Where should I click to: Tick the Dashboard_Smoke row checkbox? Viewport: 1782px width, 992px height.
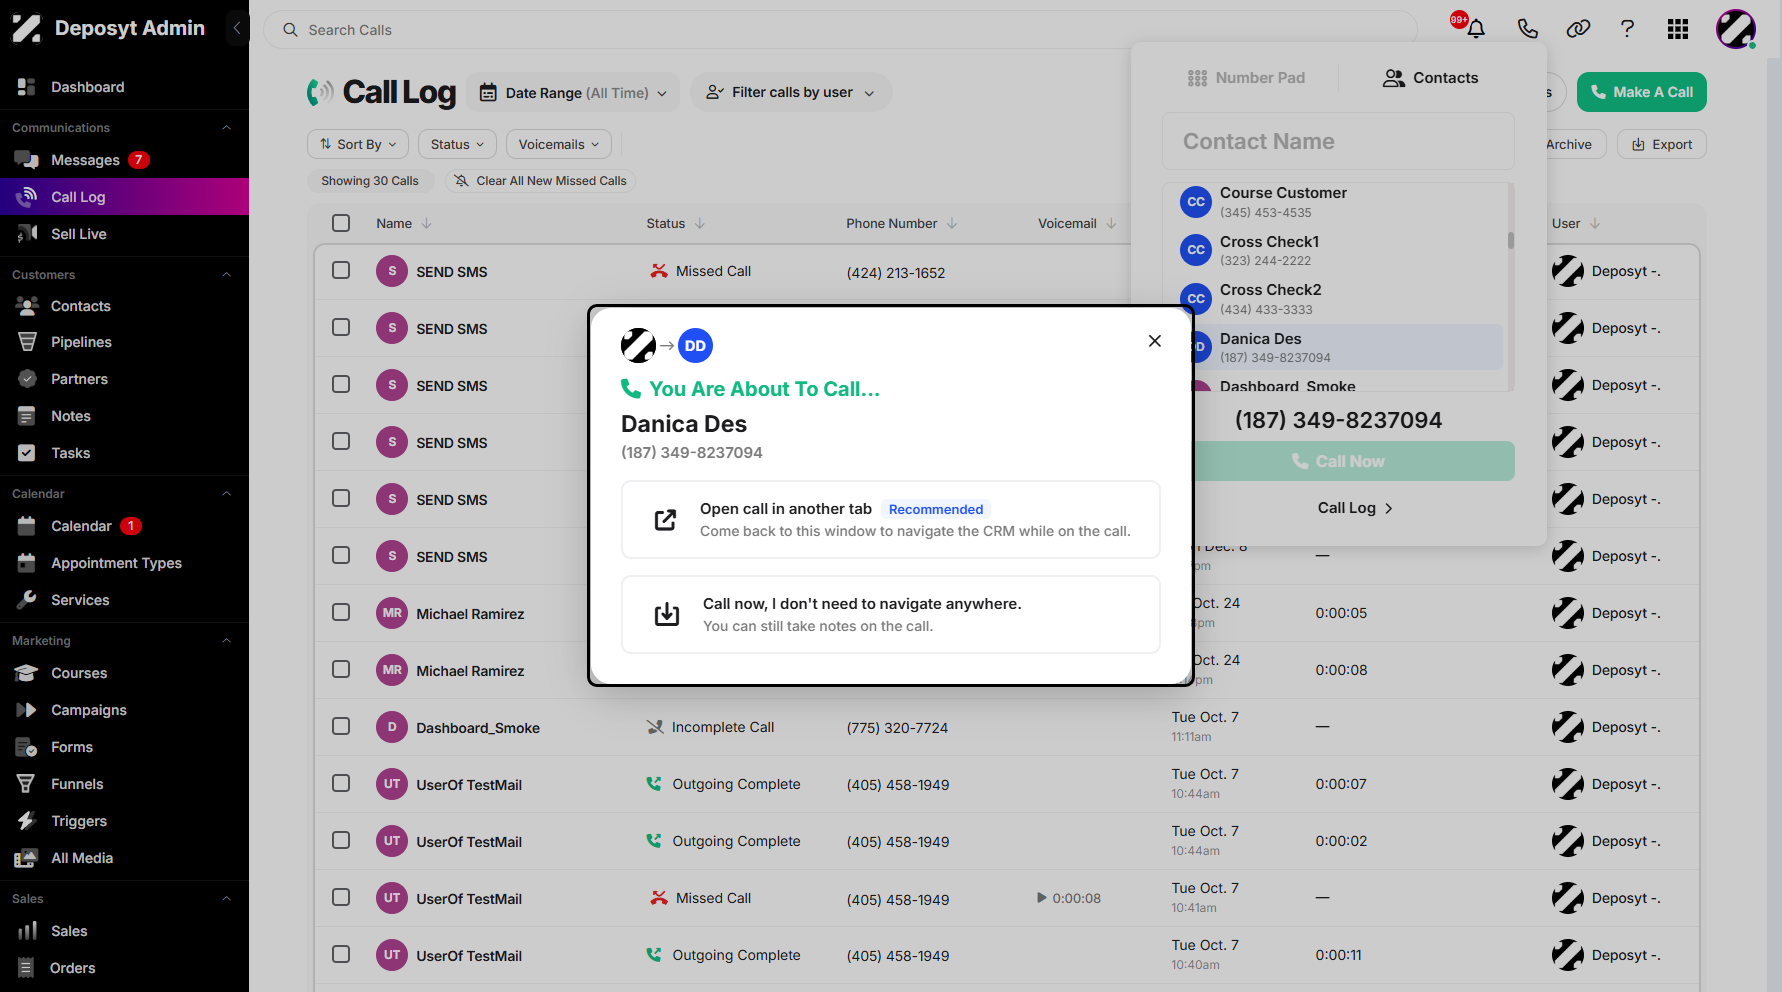pos(341,726)
